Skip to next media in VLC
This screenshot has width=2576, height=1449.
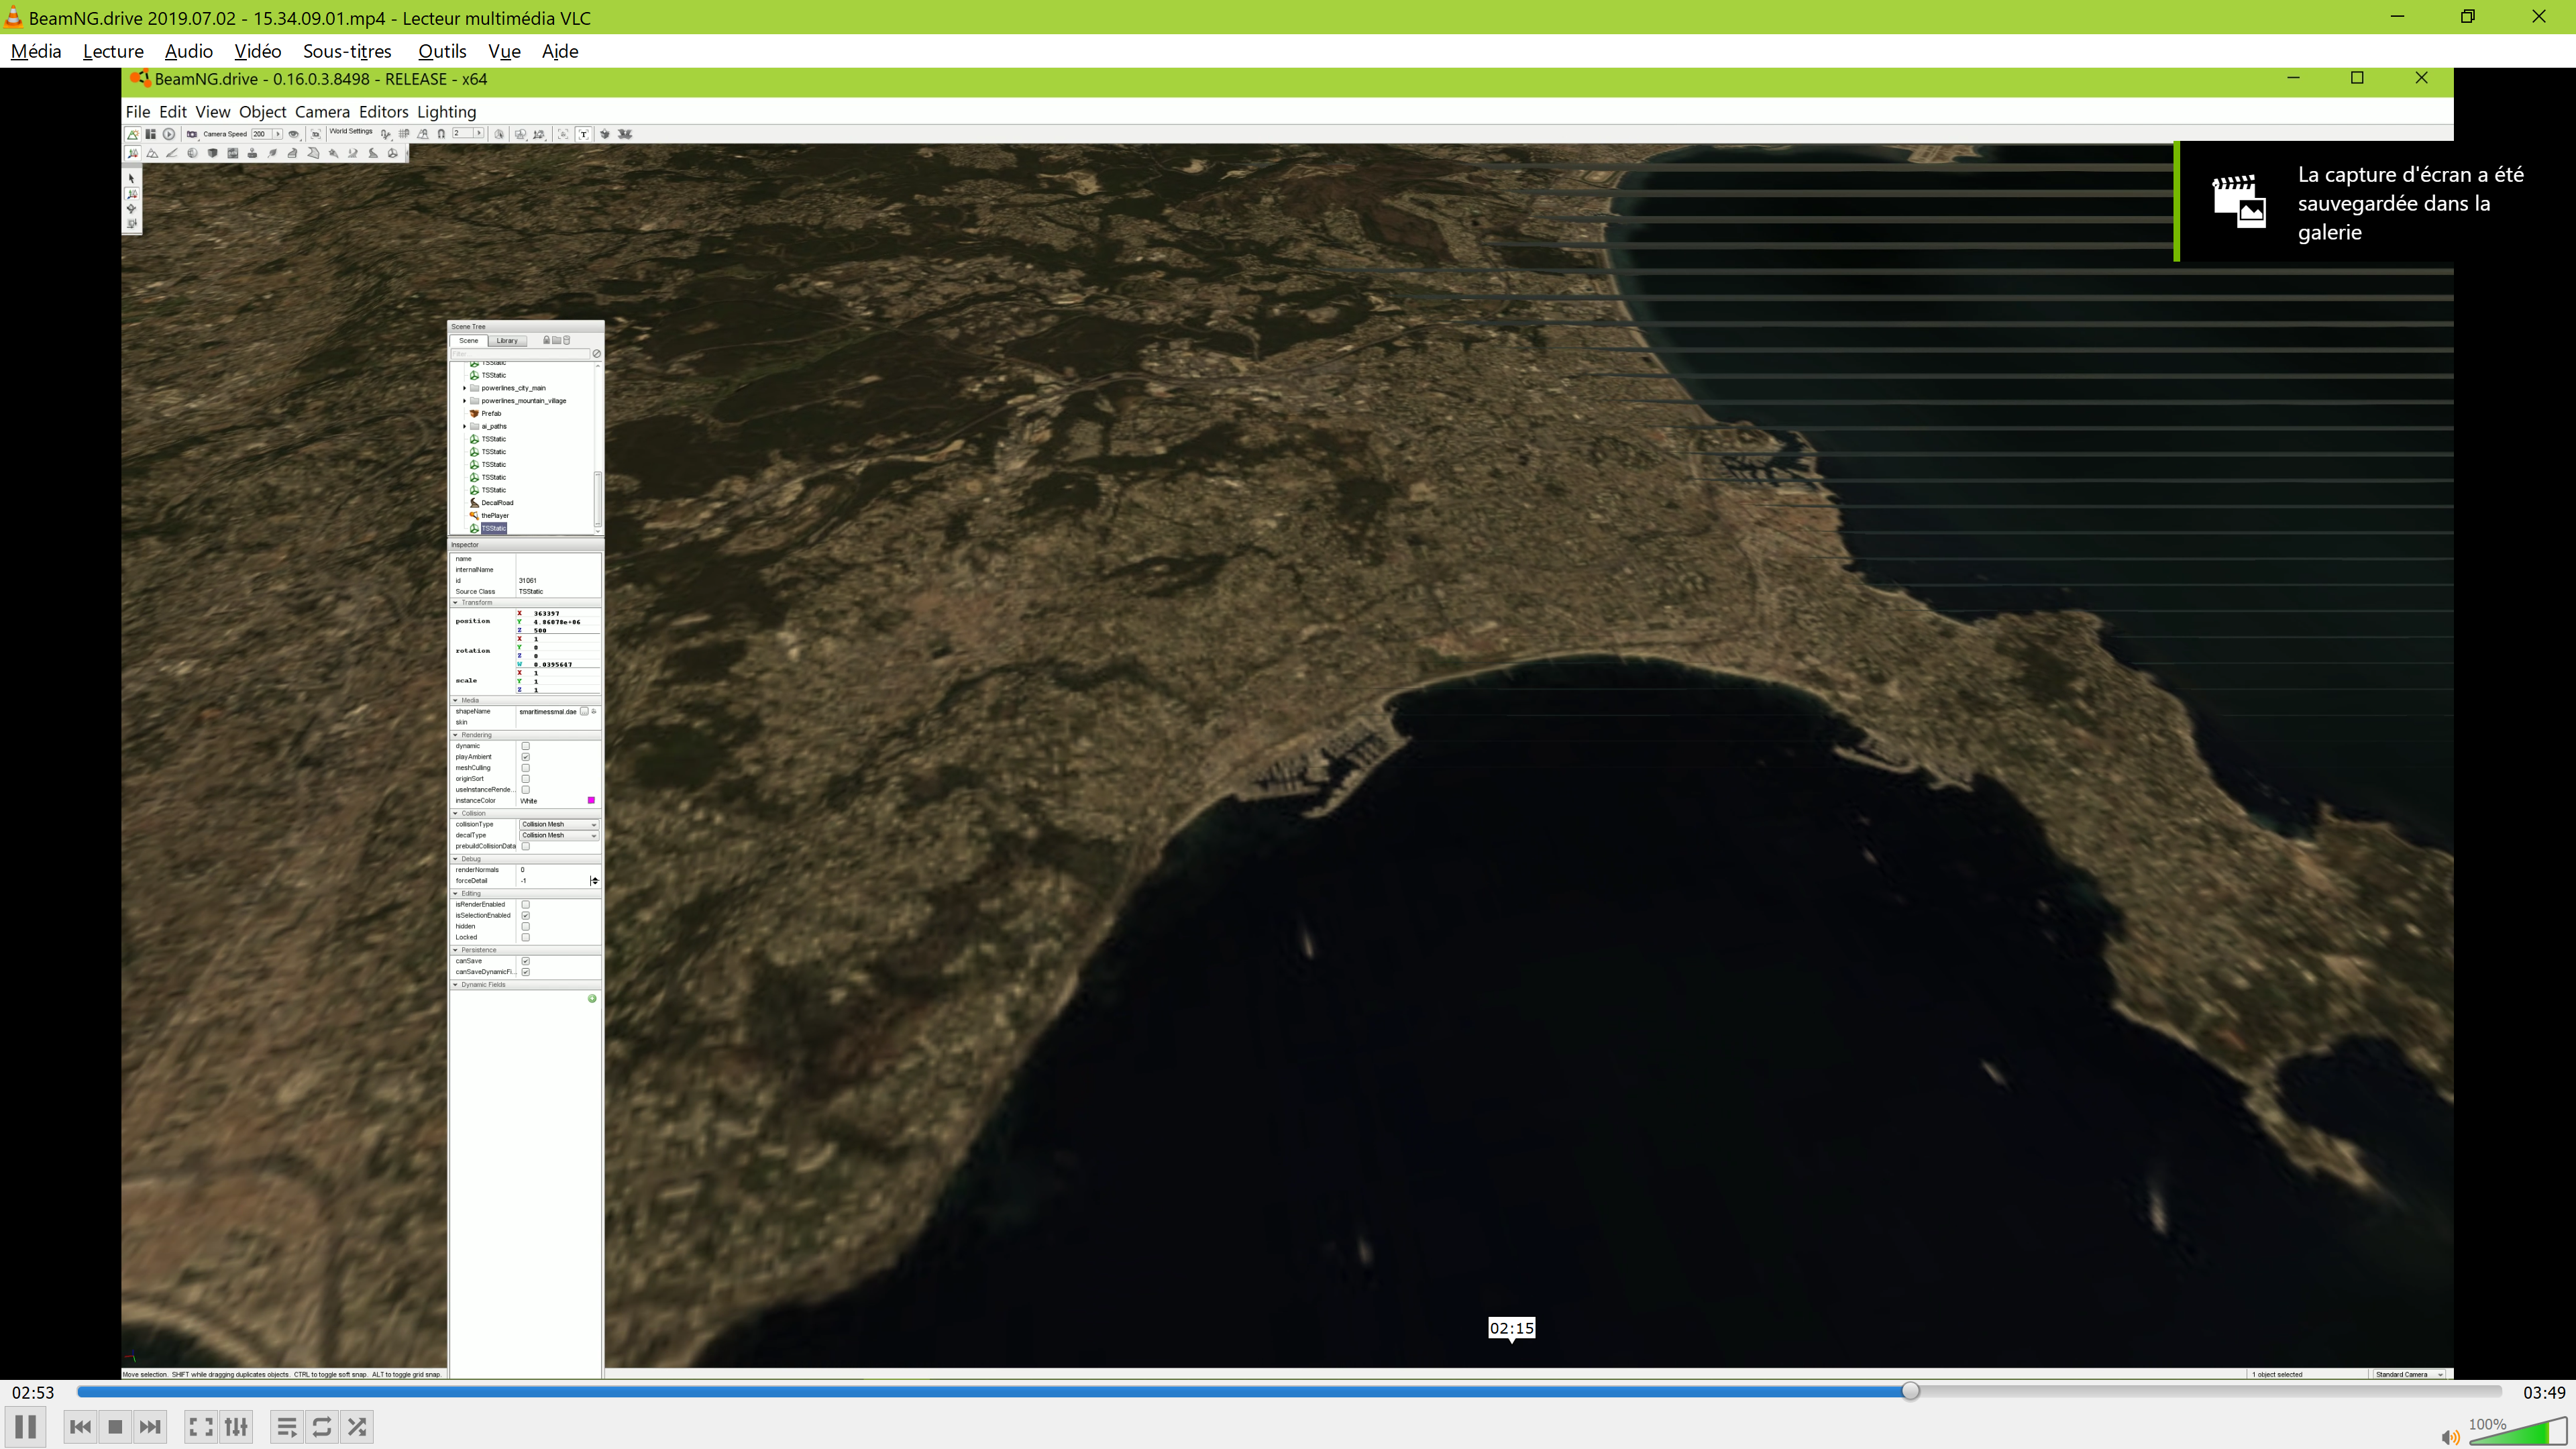150,1427
